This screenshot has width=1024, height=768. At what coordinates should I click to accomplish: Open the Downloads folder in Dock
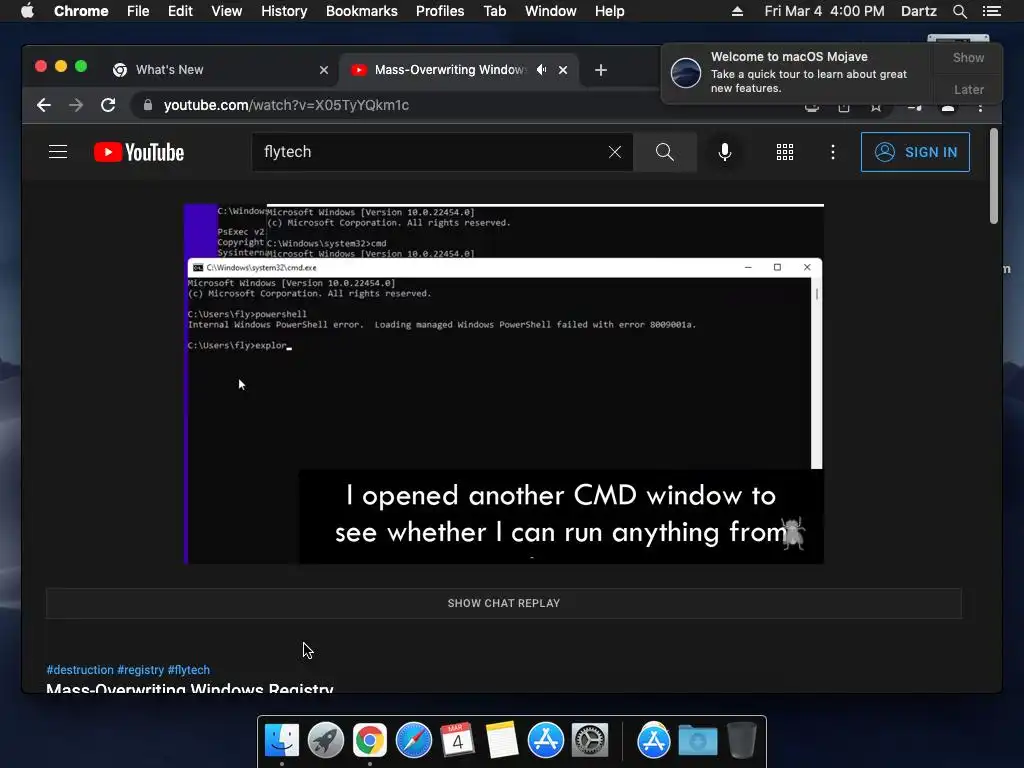697,740
